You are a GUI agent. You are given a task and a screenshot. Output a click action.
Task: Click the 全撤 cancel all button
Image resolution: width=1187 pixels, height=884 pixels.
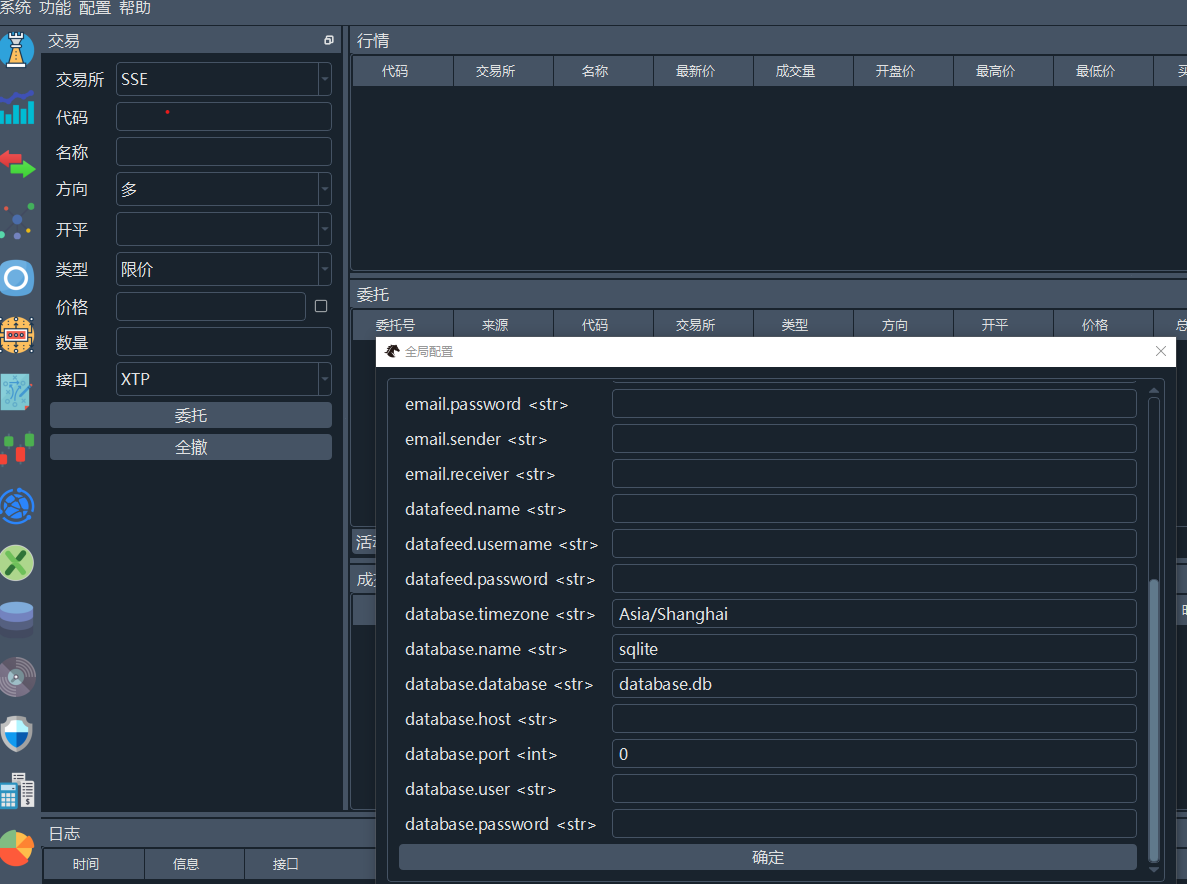[191, 447]
